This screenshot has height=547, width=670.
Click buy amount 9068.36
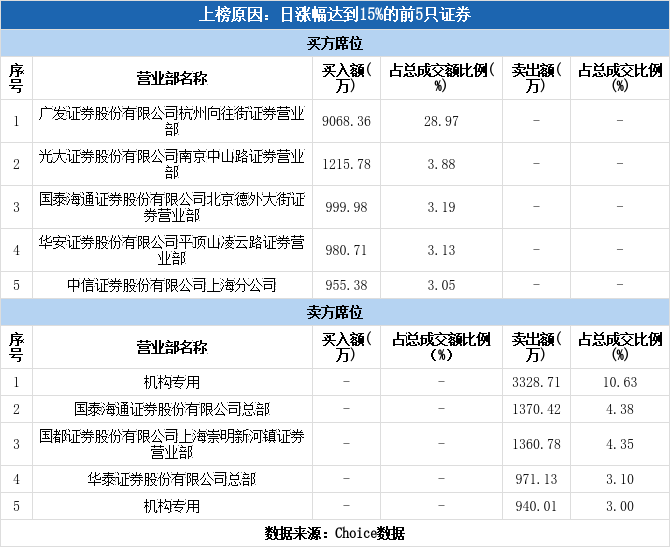coord(346,121)
